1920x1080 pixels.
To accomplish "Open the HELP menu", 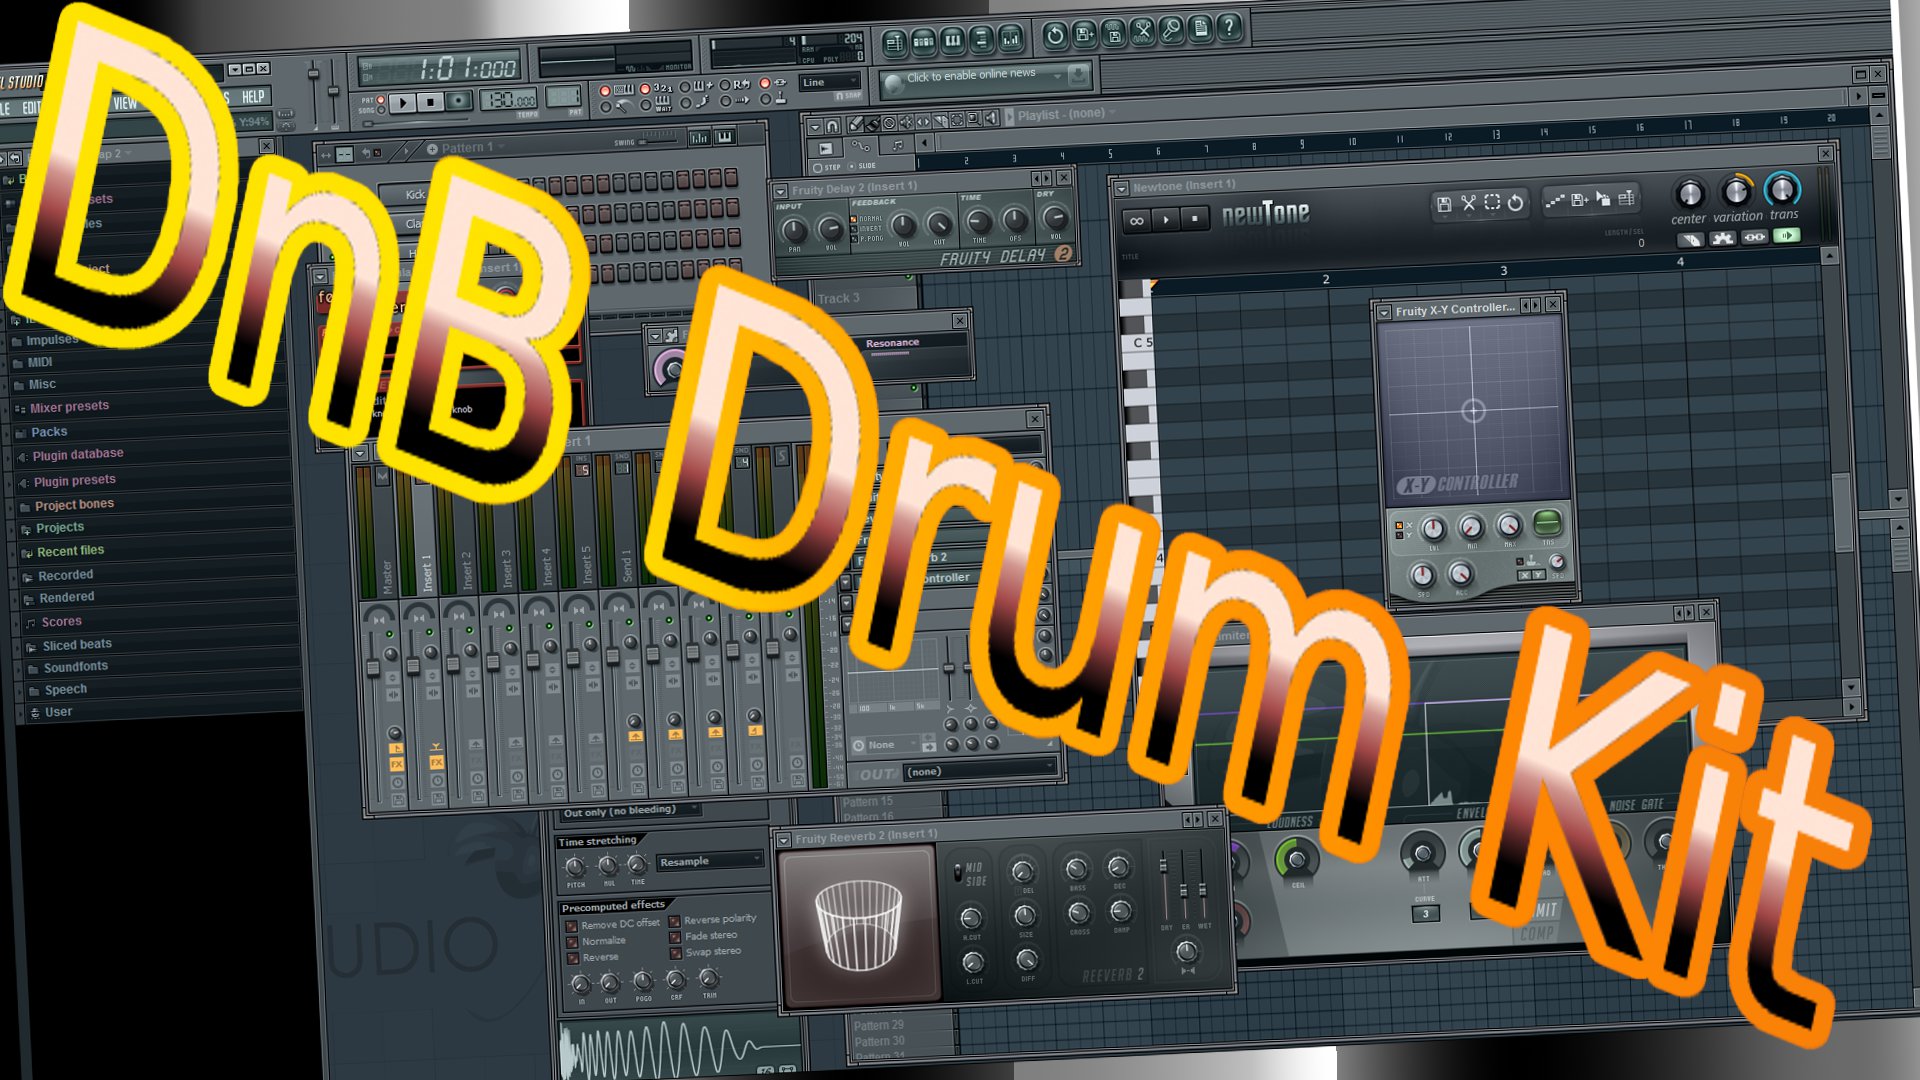I will point(253,97).
